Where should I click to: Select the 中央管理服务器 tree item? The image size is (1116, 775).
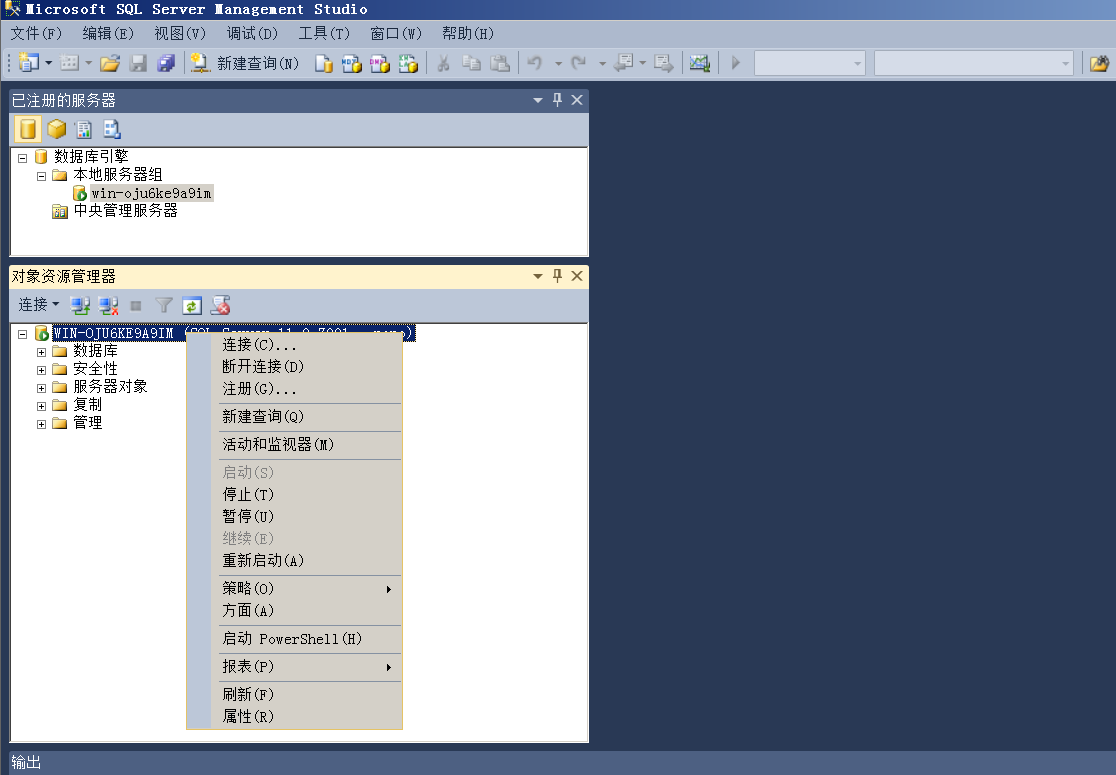coord(125,211)
